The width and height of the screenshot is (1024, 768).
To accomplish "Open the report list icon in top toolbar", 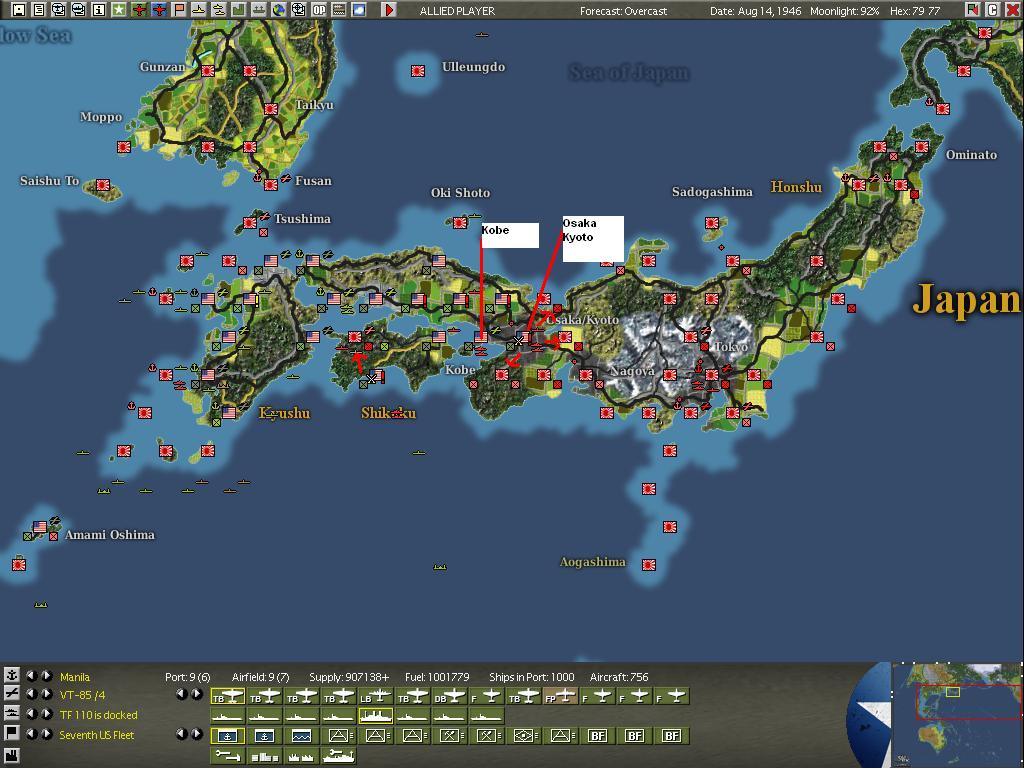I will coord(39,10).
